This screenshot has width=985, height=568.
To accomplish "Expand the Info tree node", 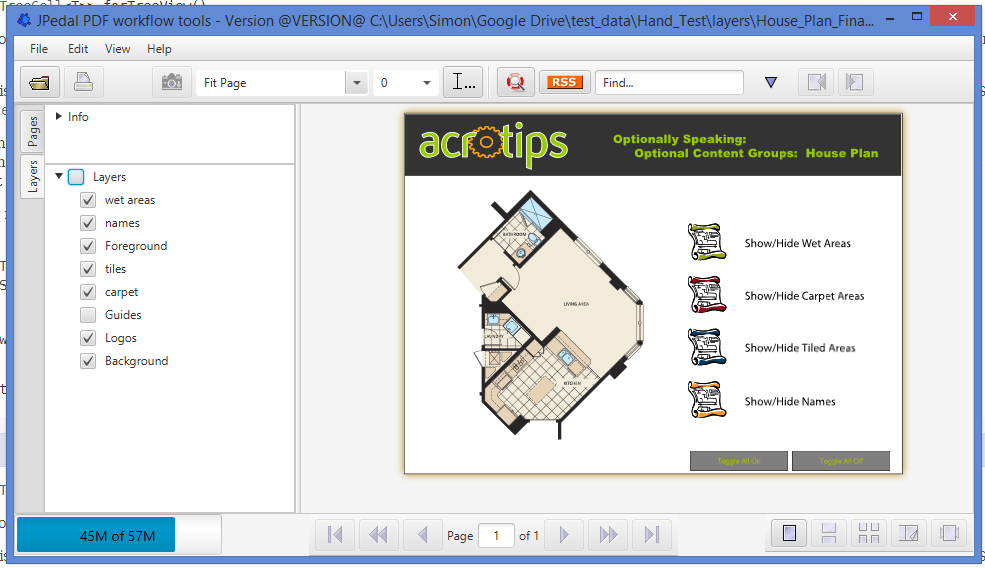I will tap(59, 117).
